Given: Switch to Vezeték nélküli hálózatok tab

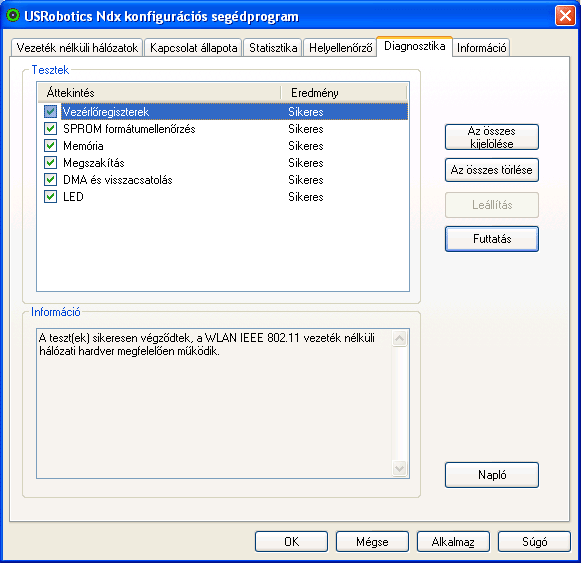Looking at the screenshot, I should tap(77, 48).
